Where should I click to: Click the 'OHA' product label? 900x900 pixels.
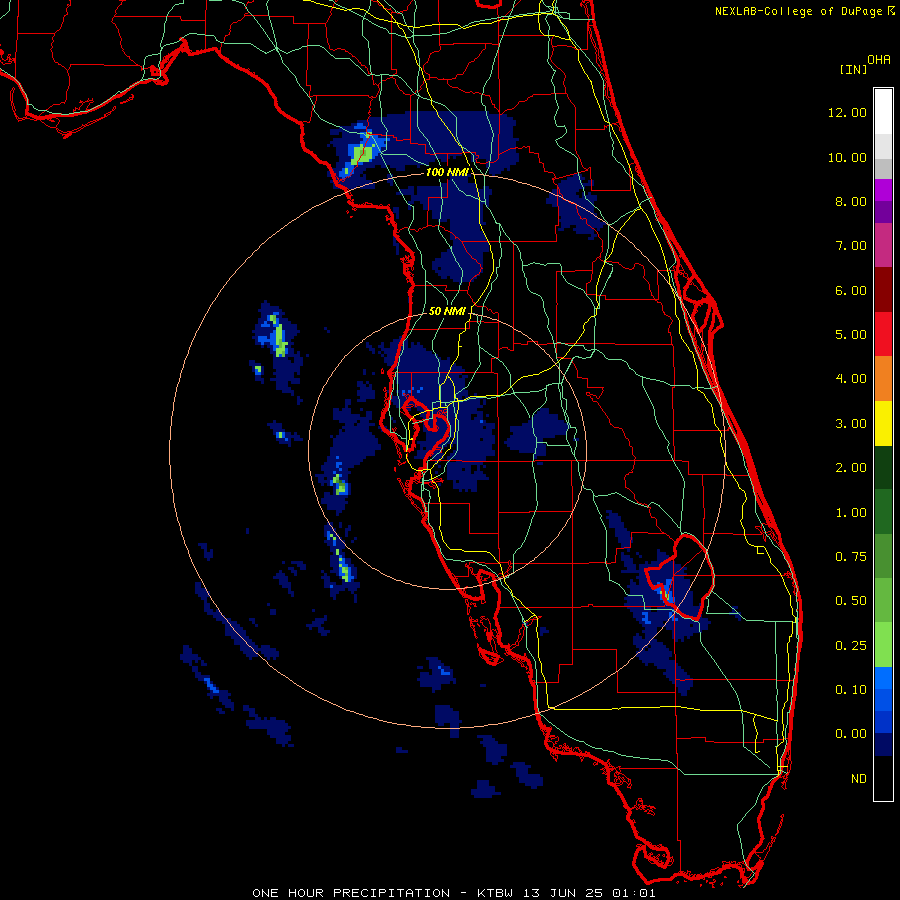(x=879, y=60)
